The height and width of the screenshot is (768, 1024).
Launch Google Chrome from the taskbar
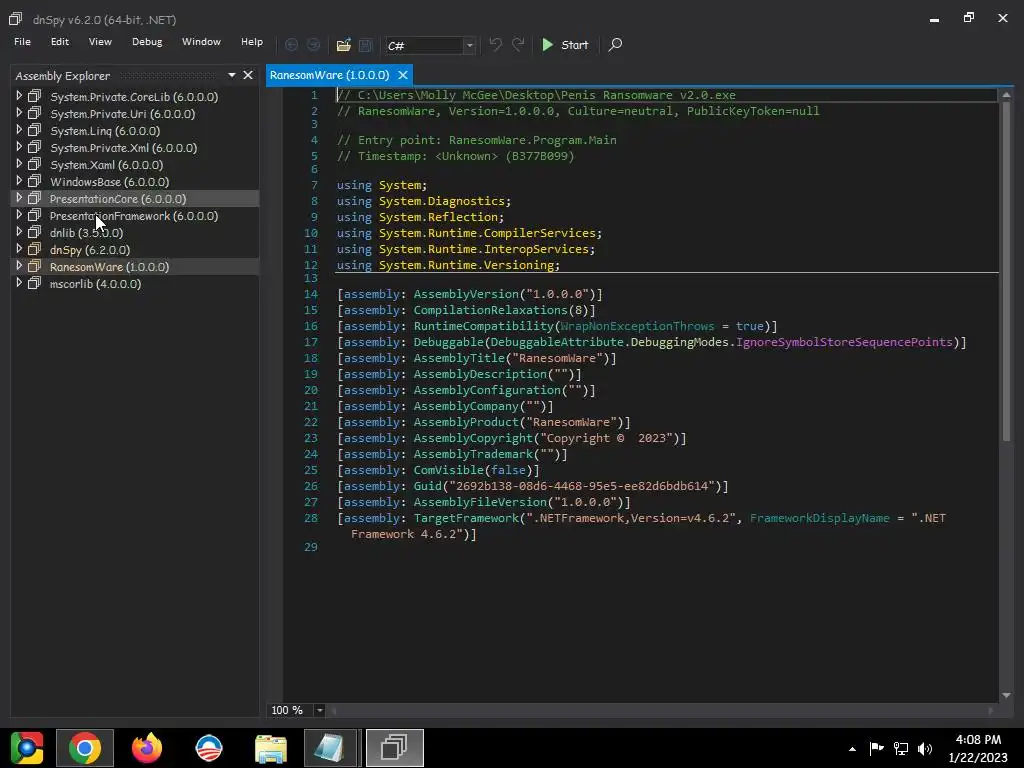pyautogui.click(x=85, y=748)
